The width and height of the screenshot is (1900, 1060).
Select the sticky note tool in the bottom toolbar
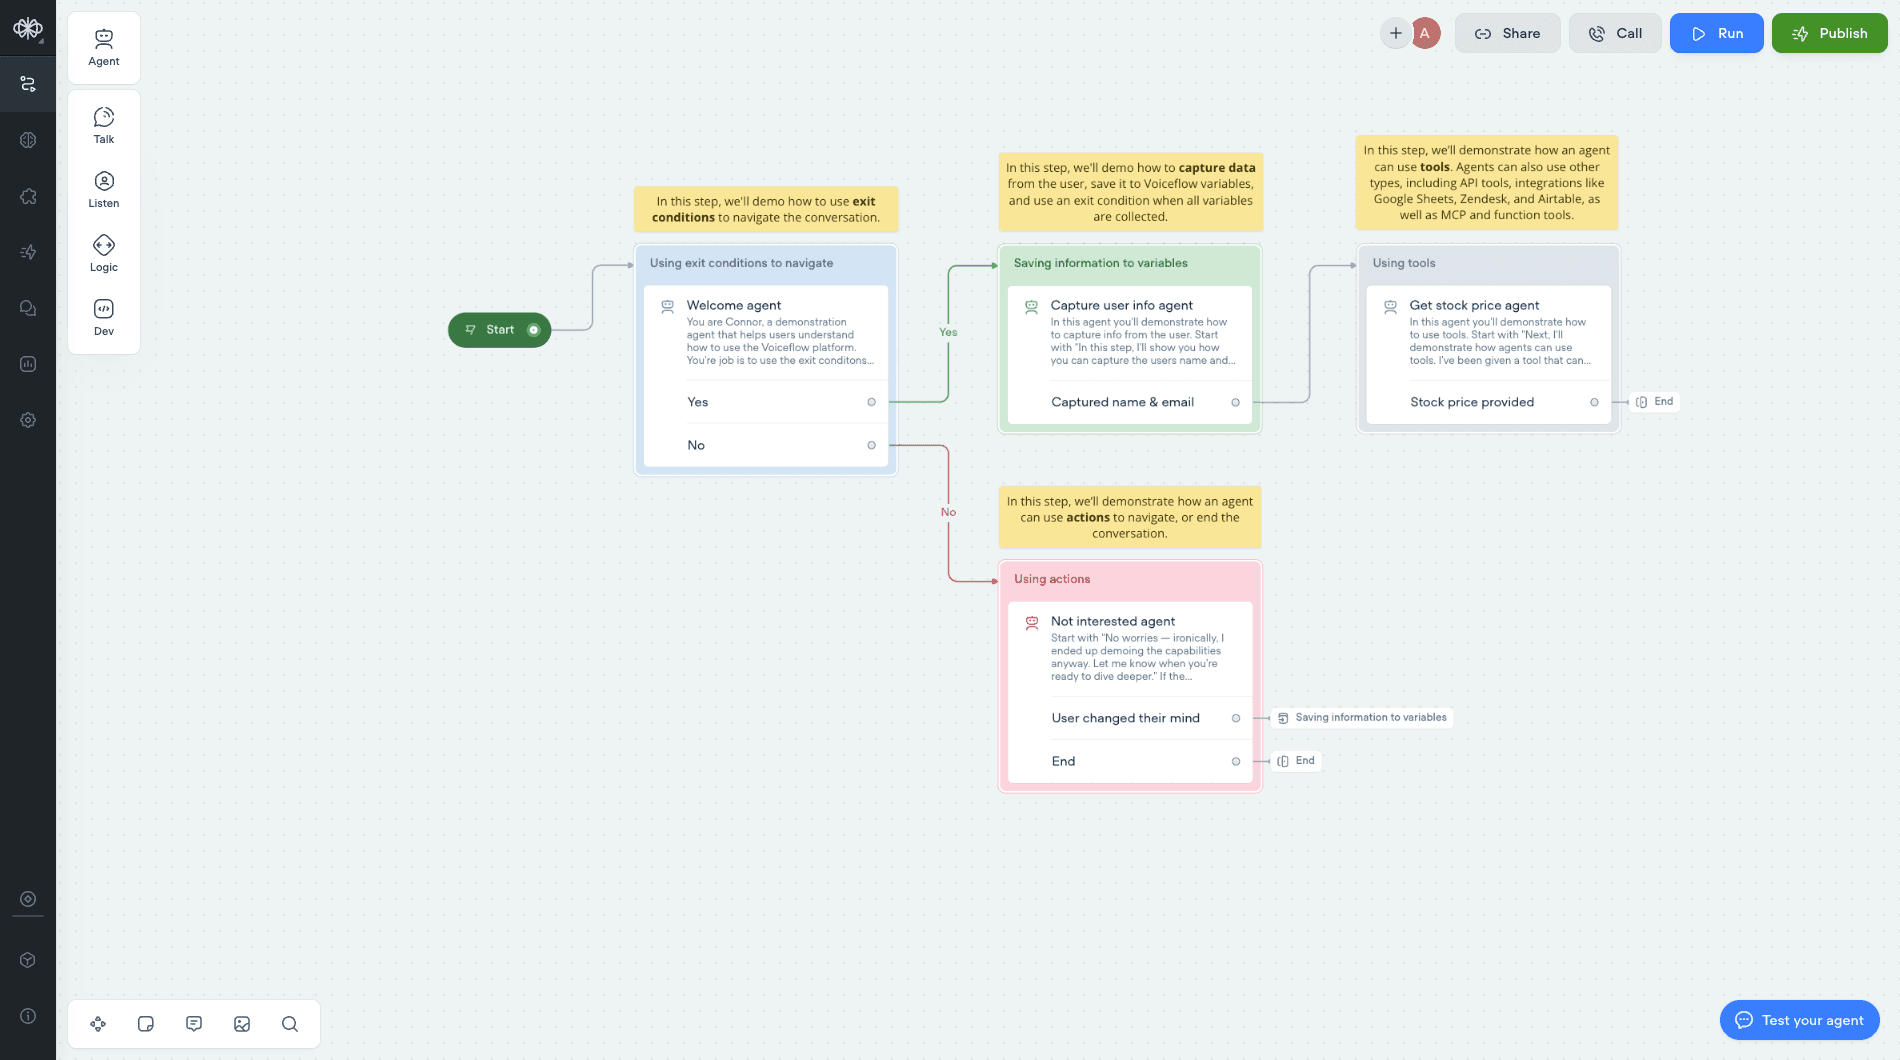[x=146, y=1024]
